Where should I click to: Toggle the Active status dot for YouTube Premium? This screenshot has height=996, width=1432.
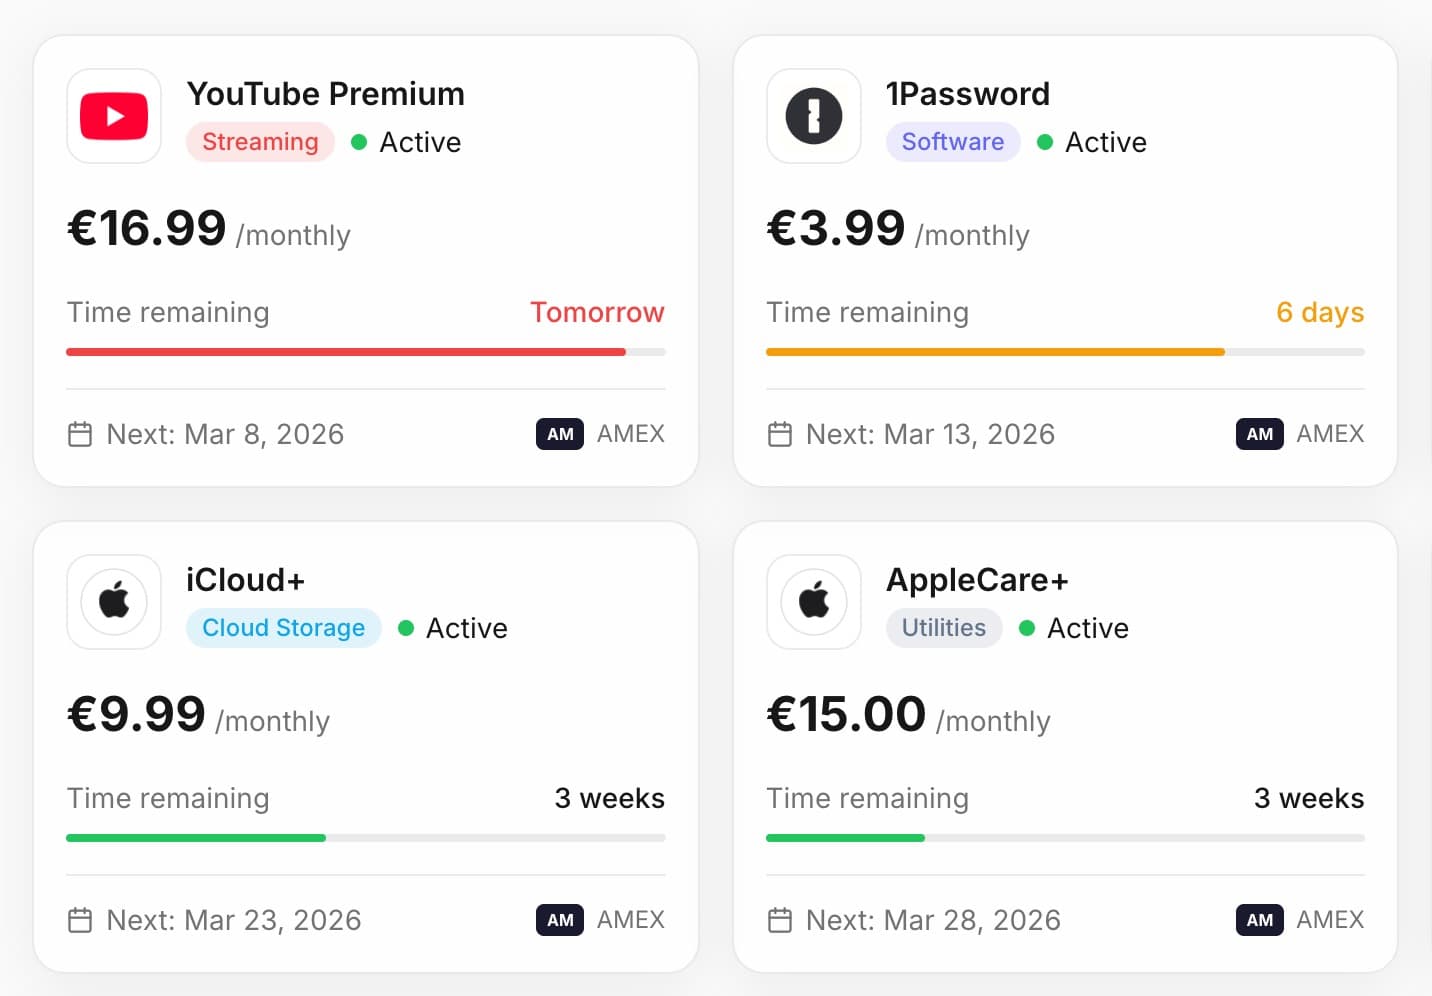(359, 142)
